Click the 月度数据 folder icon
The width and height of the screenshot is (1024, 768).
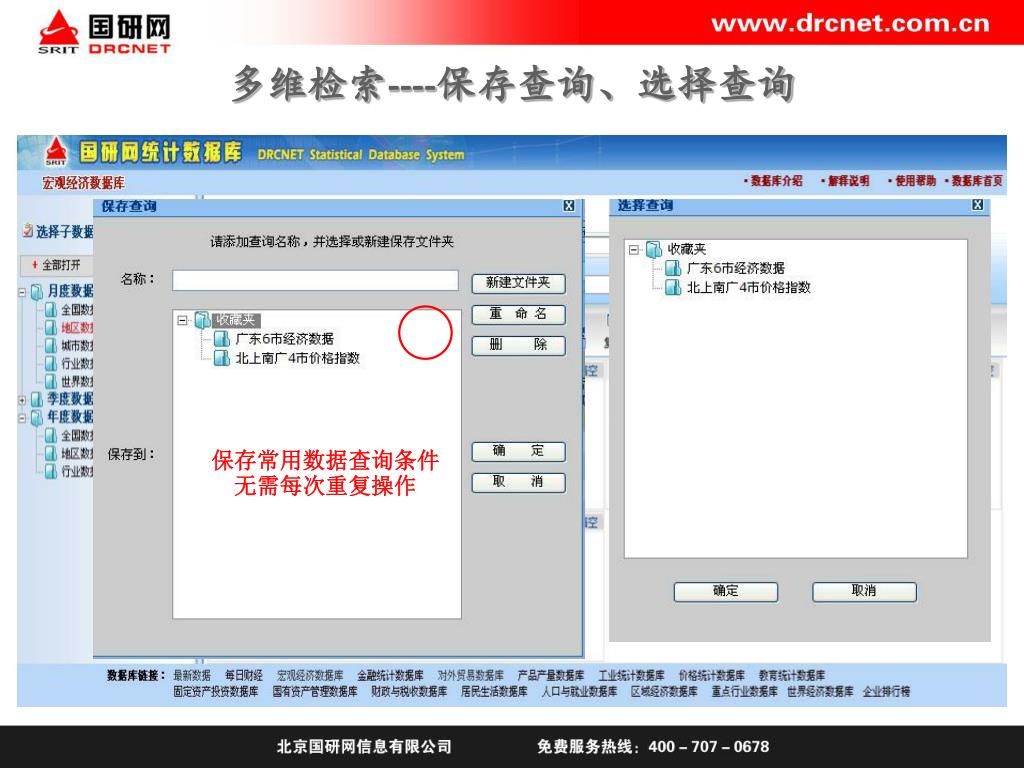click(37, 291)
